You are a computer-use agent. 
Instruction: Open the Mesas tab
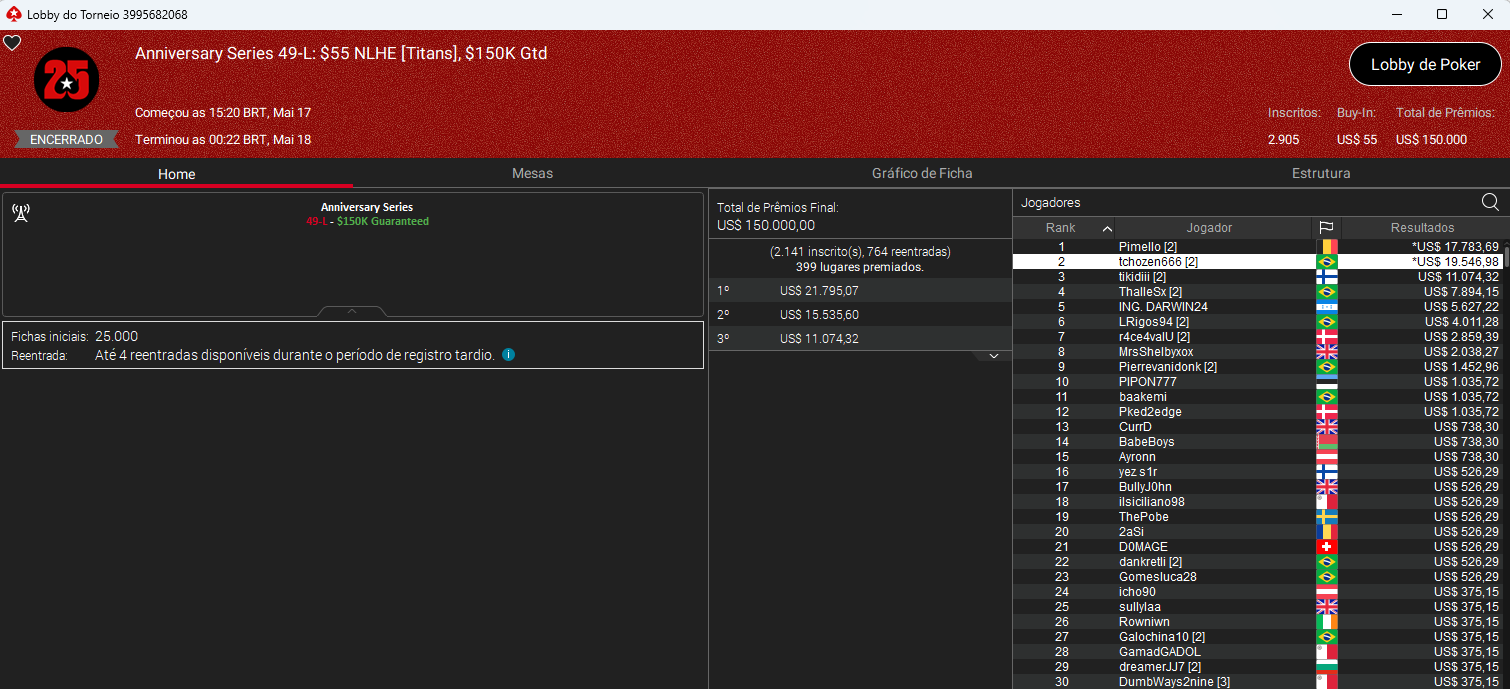click(x=532, y=173)
